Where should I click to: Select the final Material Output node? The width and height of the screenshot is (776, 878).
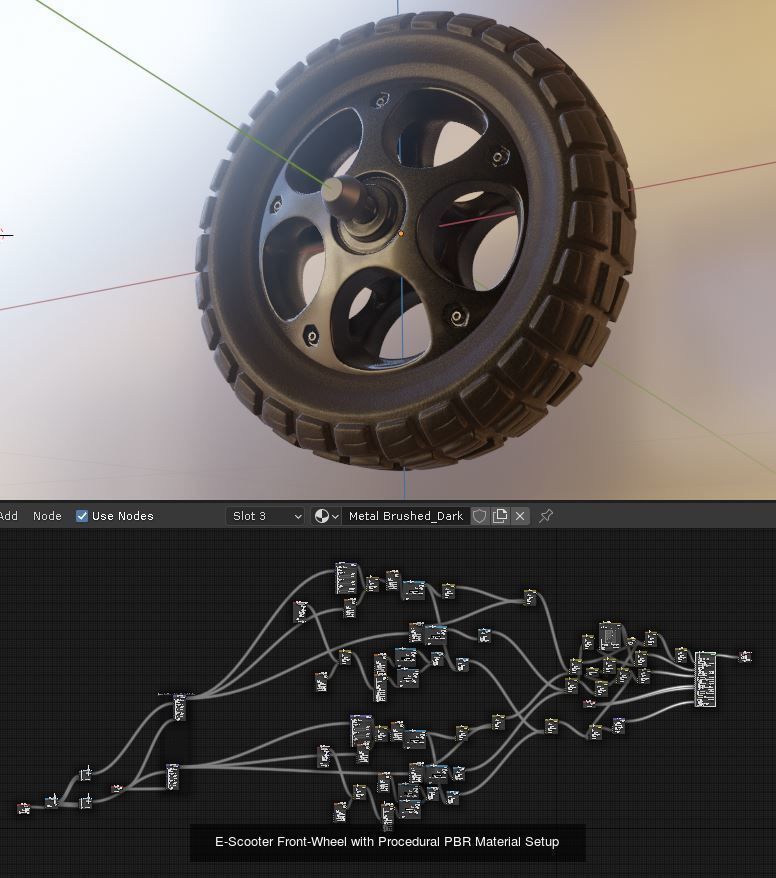(745, 656)
